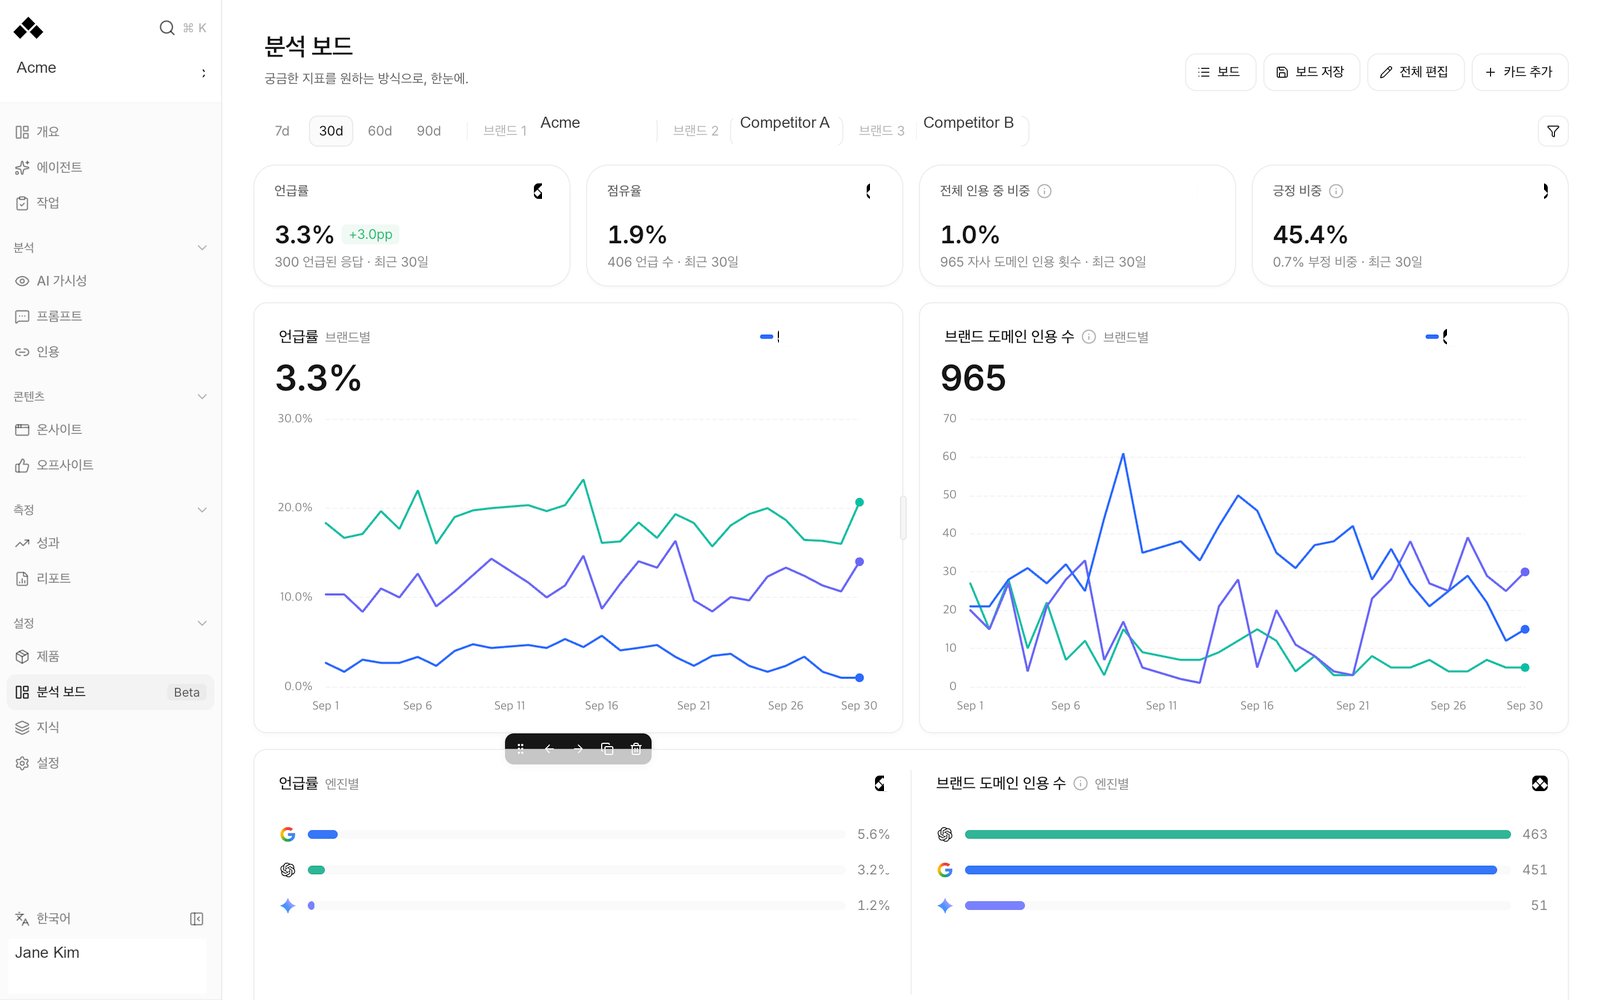1600x1000 pixels.
Task: Open 지식 knowledge page
Action: coord(110,727)
